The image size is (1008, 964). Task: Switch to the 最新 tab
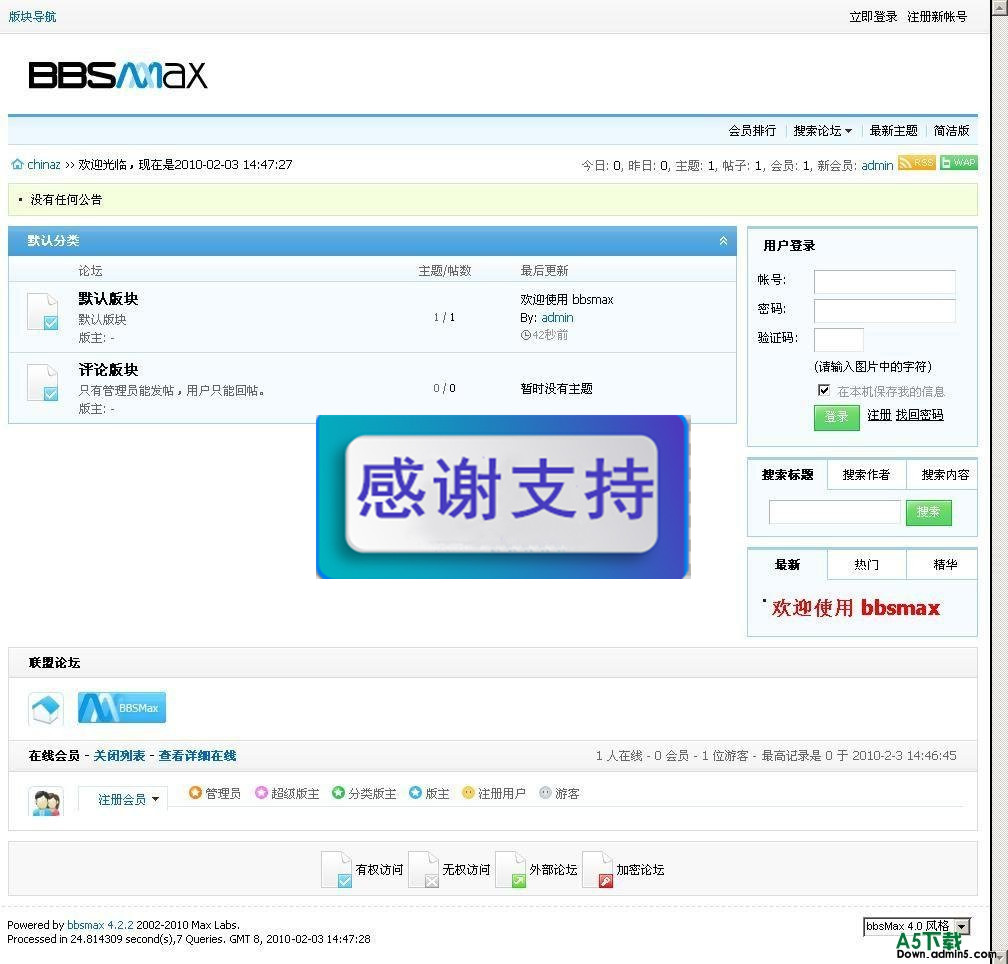[788, 565]
